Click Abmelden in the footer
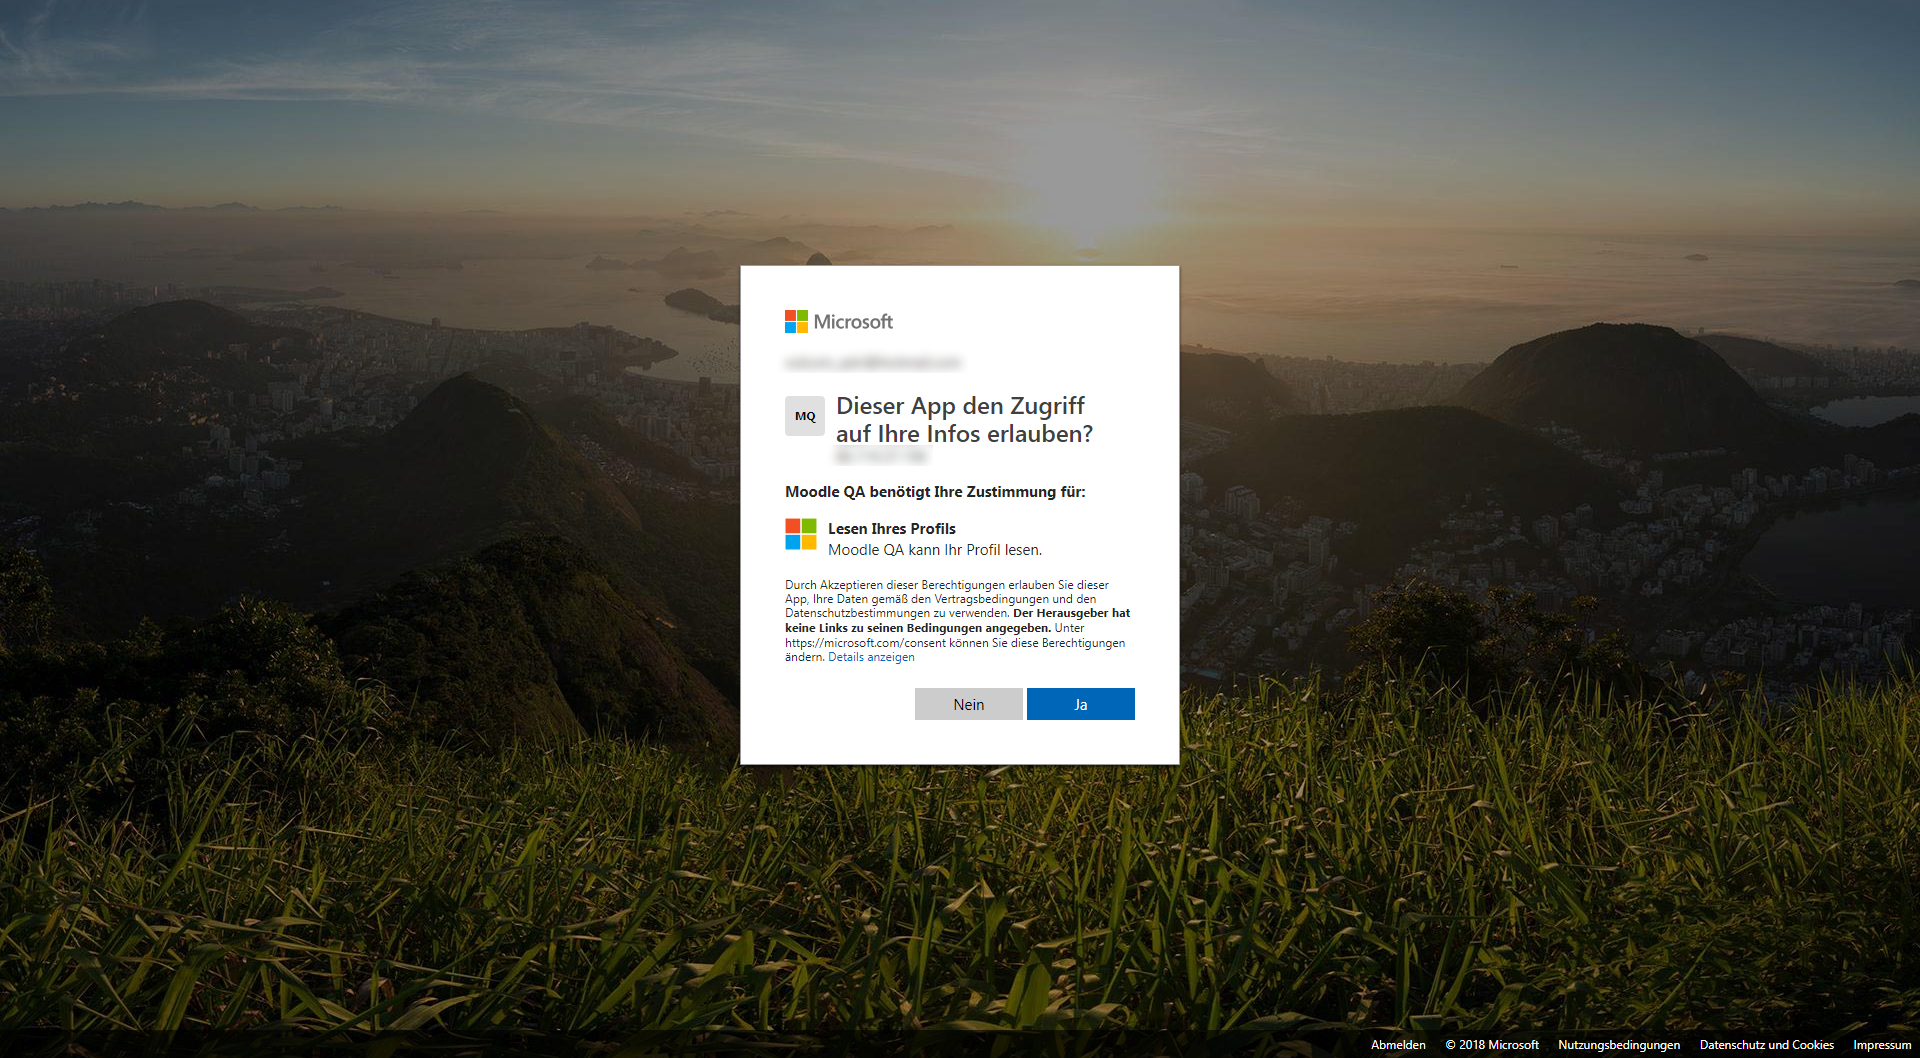The image size is (1920, 1058). [x=1398, y=1044]
